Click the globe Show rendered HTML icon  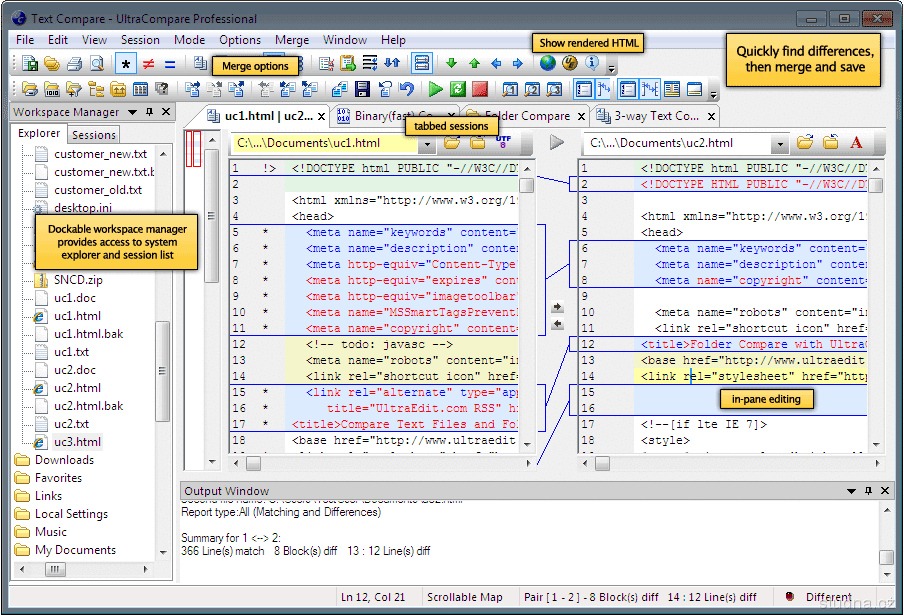pyautogui.click(x=547, y=63)
